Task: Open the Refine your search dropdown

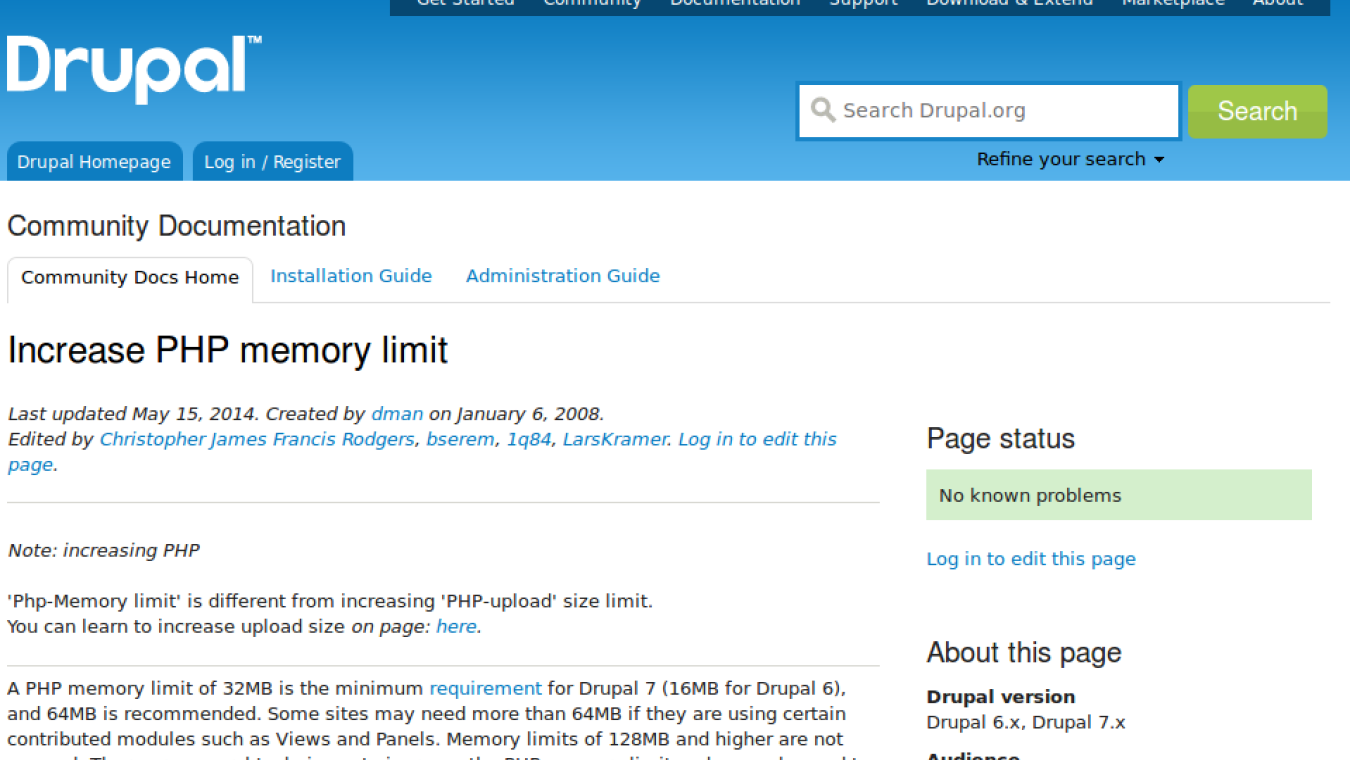Action: pos(1069,158)
